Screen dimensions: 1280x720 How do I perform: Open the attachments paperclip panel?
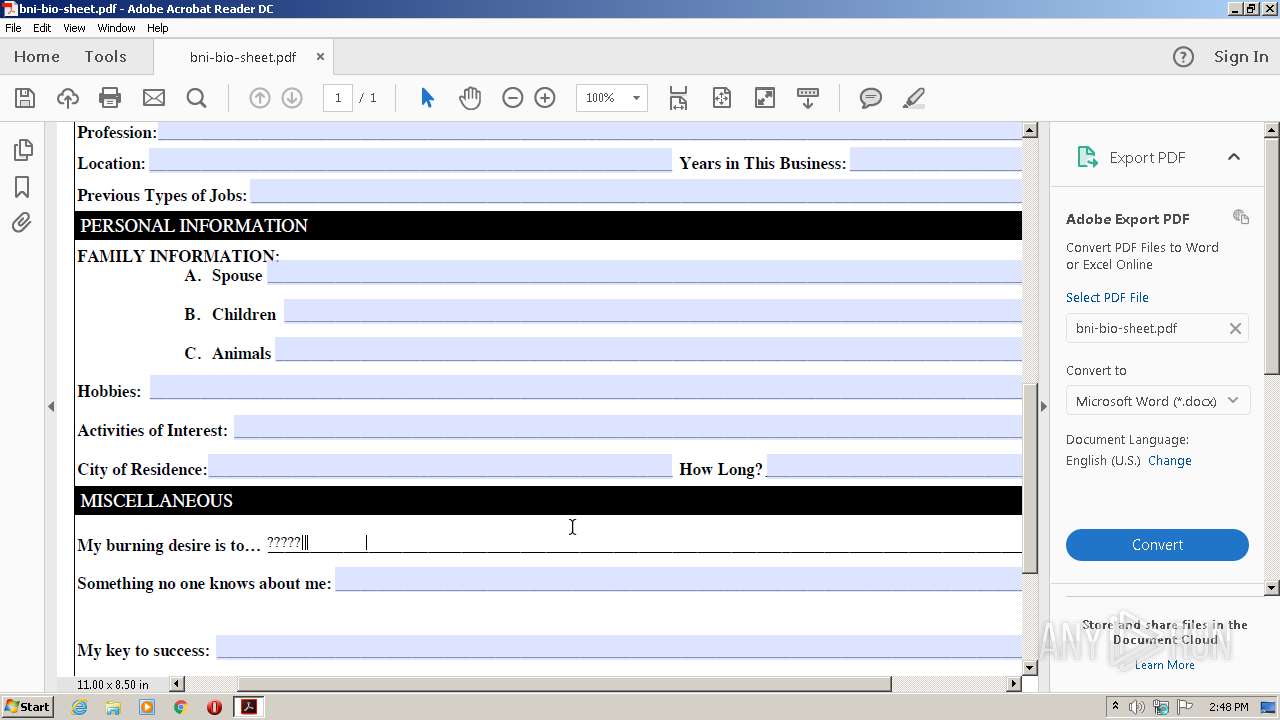tap(22, 223)
